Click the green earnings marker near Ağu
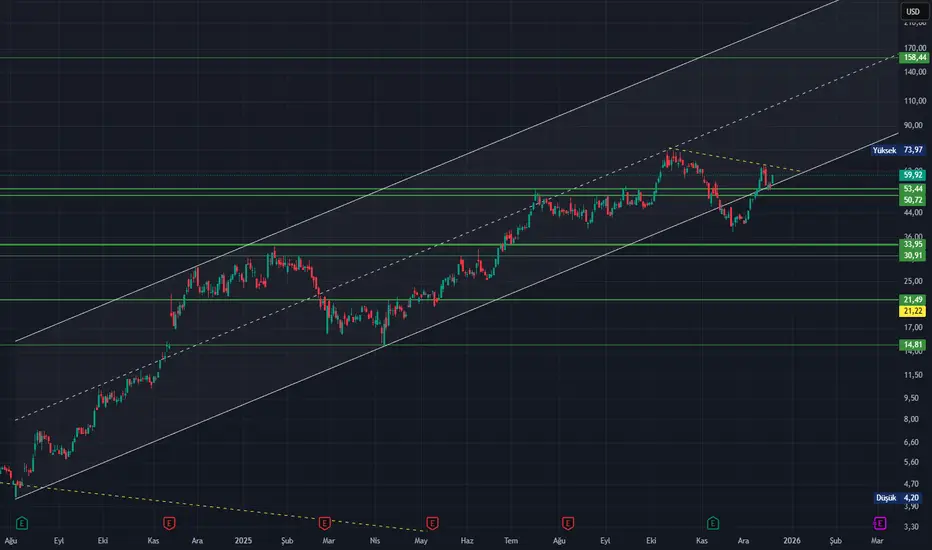Viewport: 932px width, 550px height. tap(22, 523)
